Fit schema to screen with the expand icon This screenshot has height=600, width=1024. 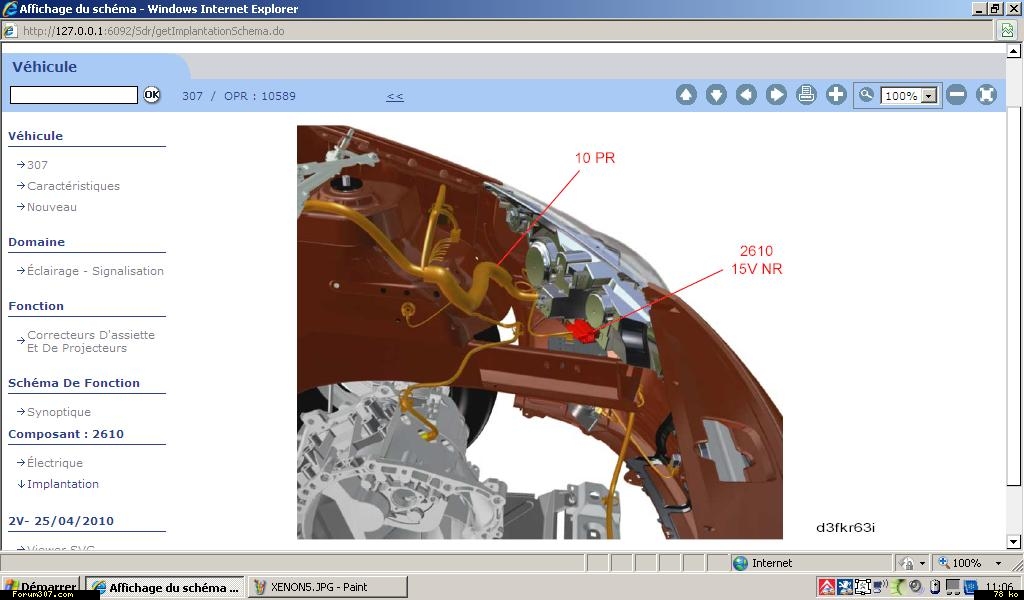(x=986, y=95)
